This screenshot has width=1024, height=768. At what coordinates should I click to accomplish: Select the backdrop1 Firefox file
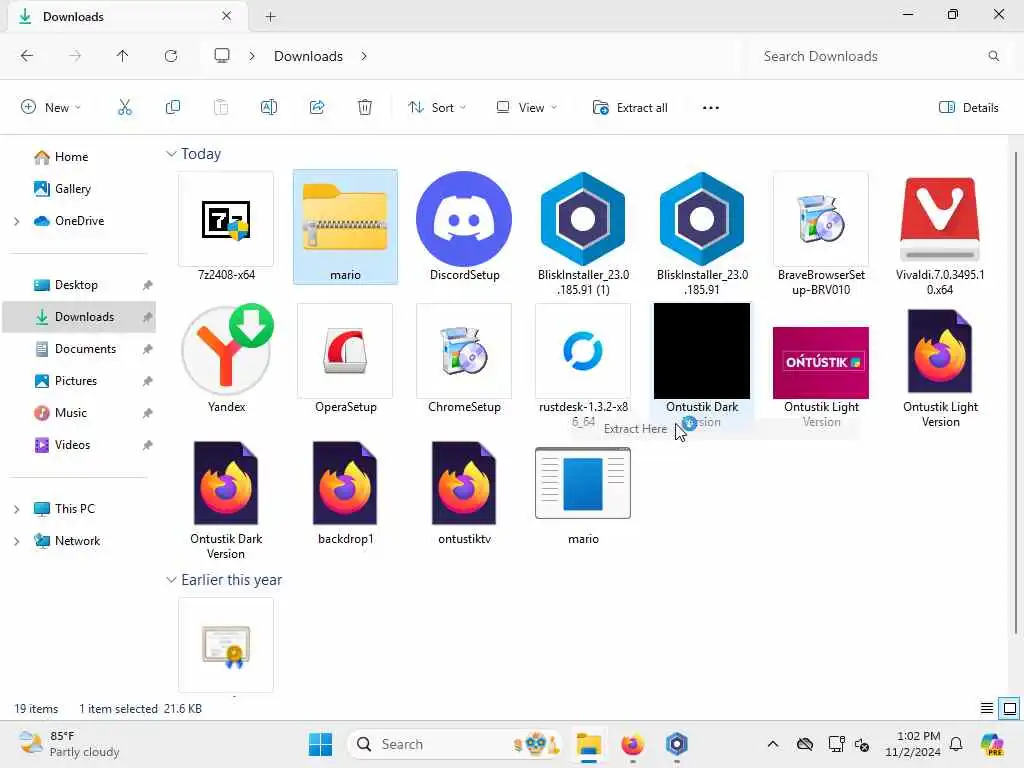point(345,493)
